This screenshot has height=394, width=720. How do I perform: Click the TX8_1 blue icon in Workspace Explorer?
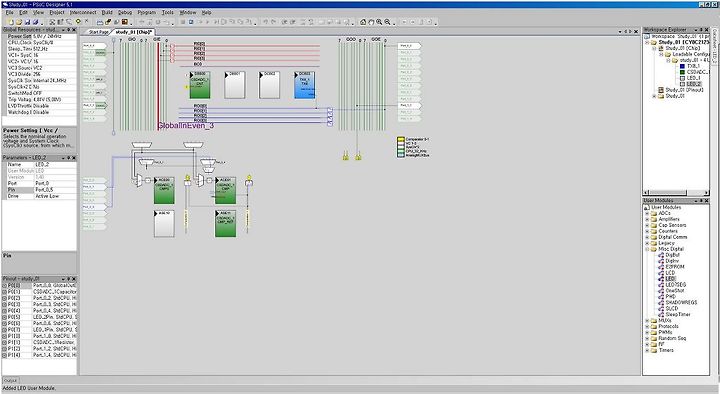pos(682,66)
